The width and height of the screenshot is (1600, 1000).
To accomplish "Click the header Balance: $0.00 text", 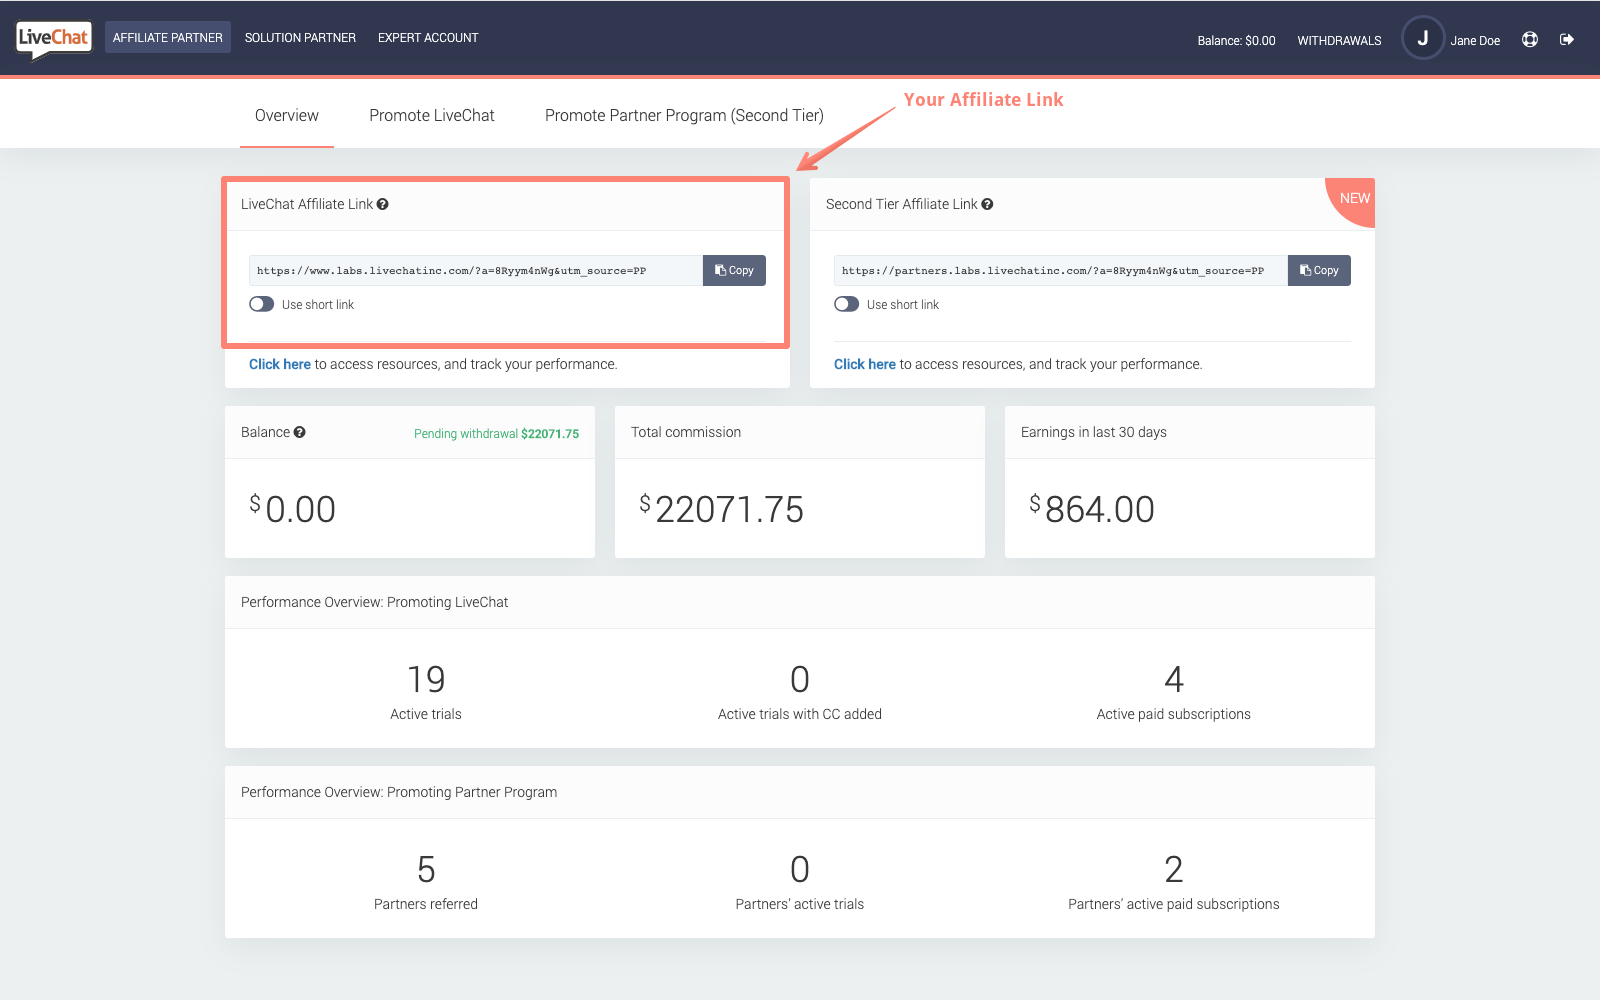I will (x=1236, y=41).
